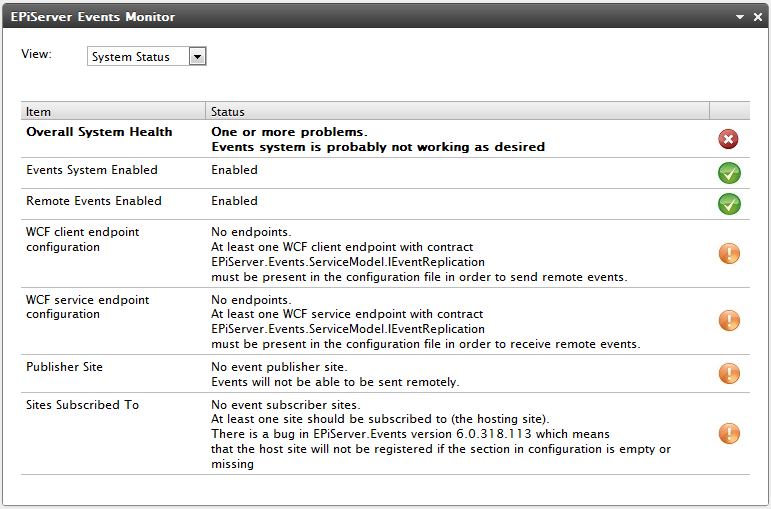Select the Remote Events Enabled label
Viewport: 771px width, 509px height.
tap(94, 201)
